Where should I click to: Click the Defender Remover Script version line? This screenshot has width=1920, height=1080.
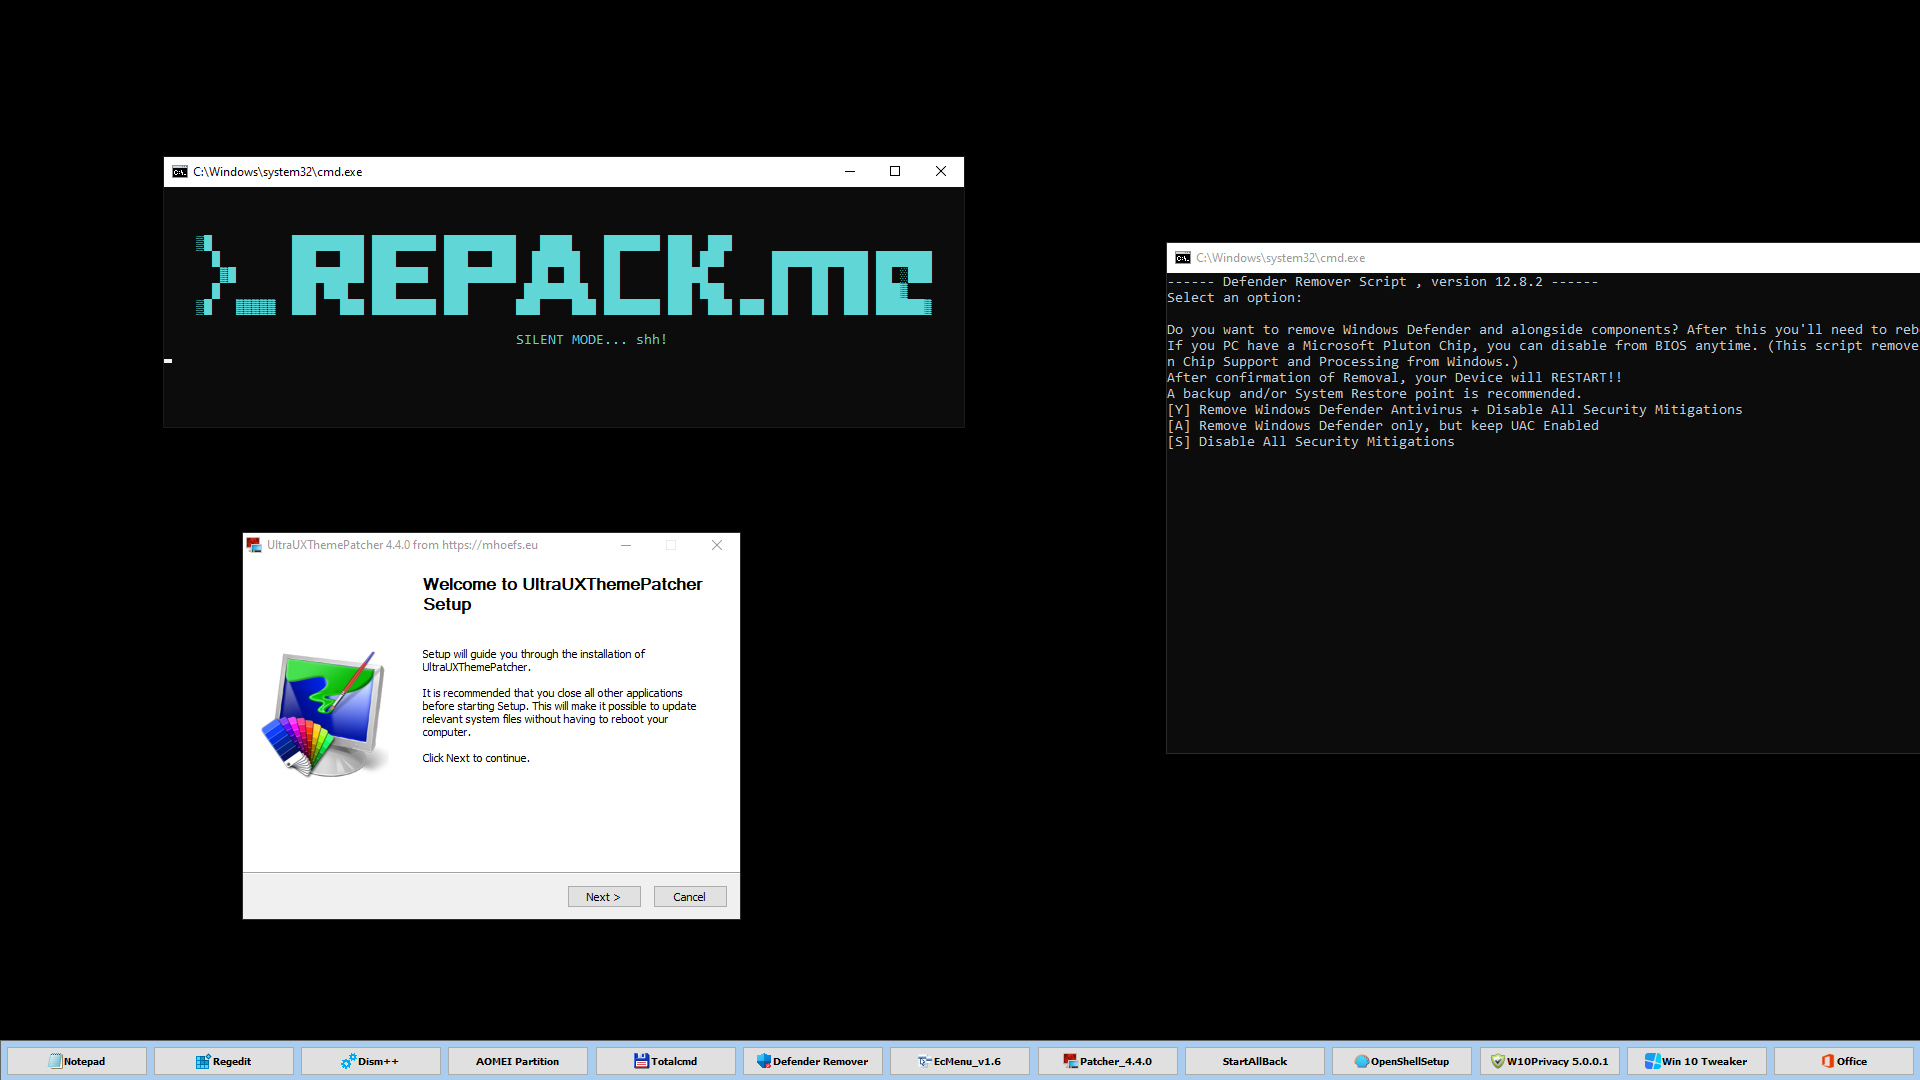pyautogui.click(x=1383, y=282)
